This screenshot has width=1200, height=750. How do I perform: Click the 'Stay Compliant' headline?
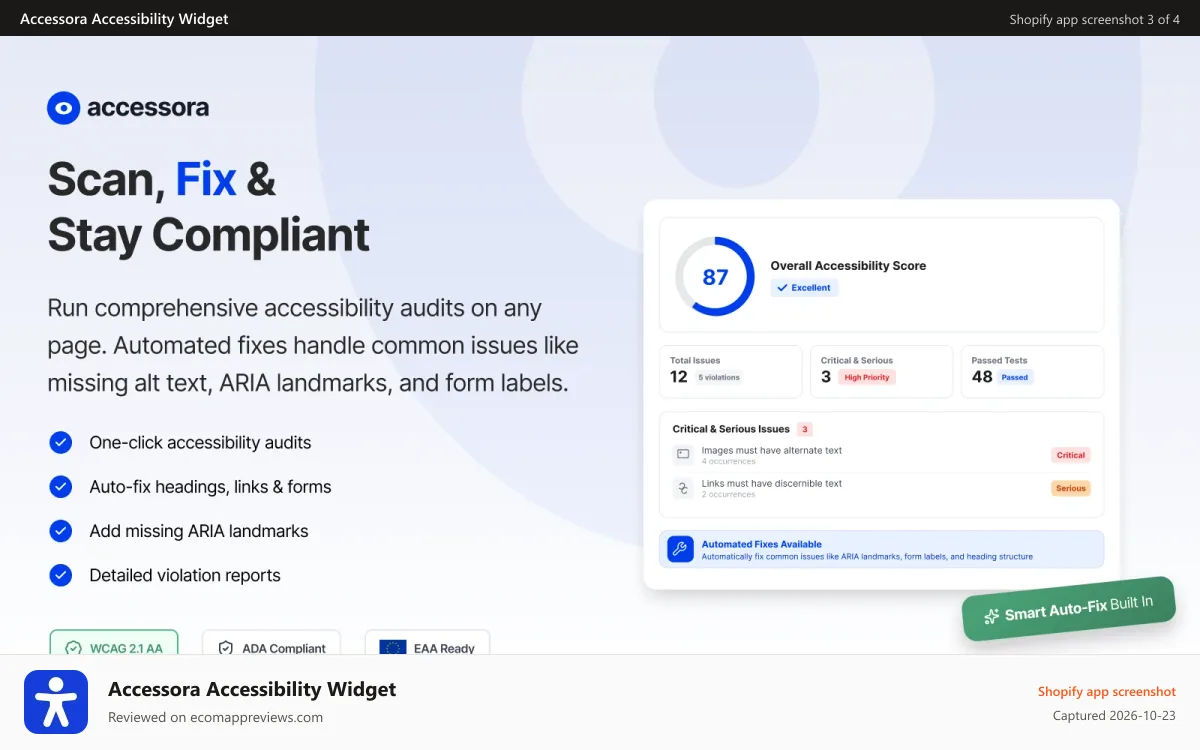pos(208,235)
